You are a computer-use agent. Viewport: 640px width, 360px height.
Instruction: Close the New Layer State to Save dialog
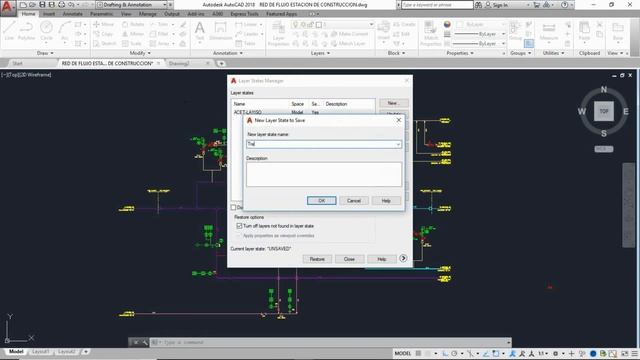pyautogui.click(x=399, y=120)
